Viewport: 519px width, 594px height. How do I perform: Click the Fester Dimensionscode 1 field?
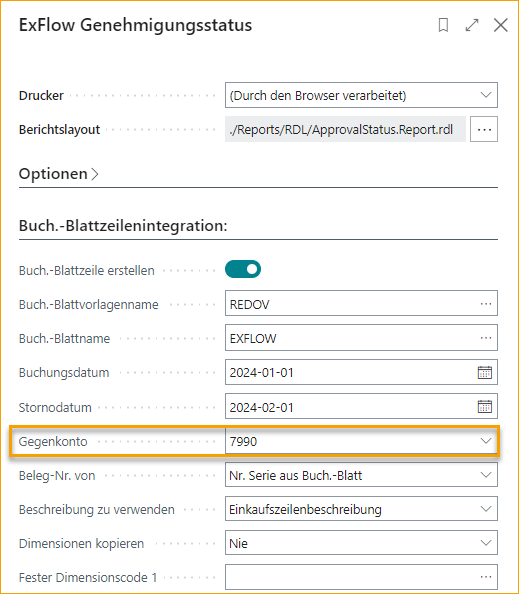[x=361, y=577]
